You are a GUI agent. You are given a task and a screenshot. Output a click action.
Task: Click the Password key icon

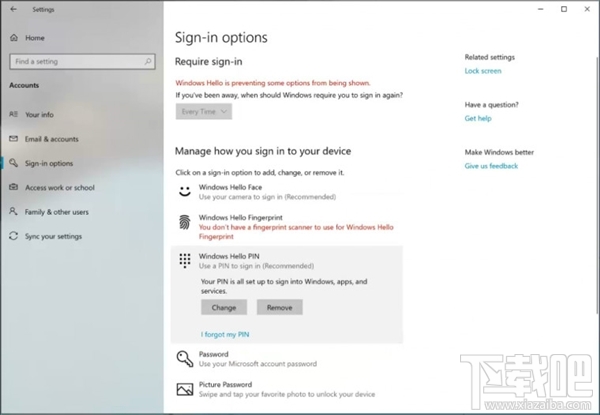point(185,359)
